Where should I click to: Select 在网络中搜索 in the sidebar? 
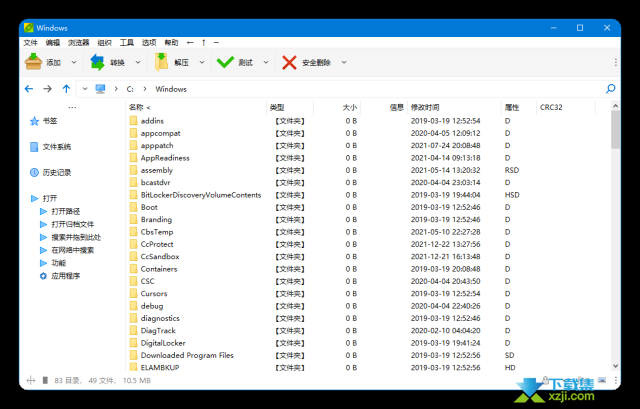point(73,250)
